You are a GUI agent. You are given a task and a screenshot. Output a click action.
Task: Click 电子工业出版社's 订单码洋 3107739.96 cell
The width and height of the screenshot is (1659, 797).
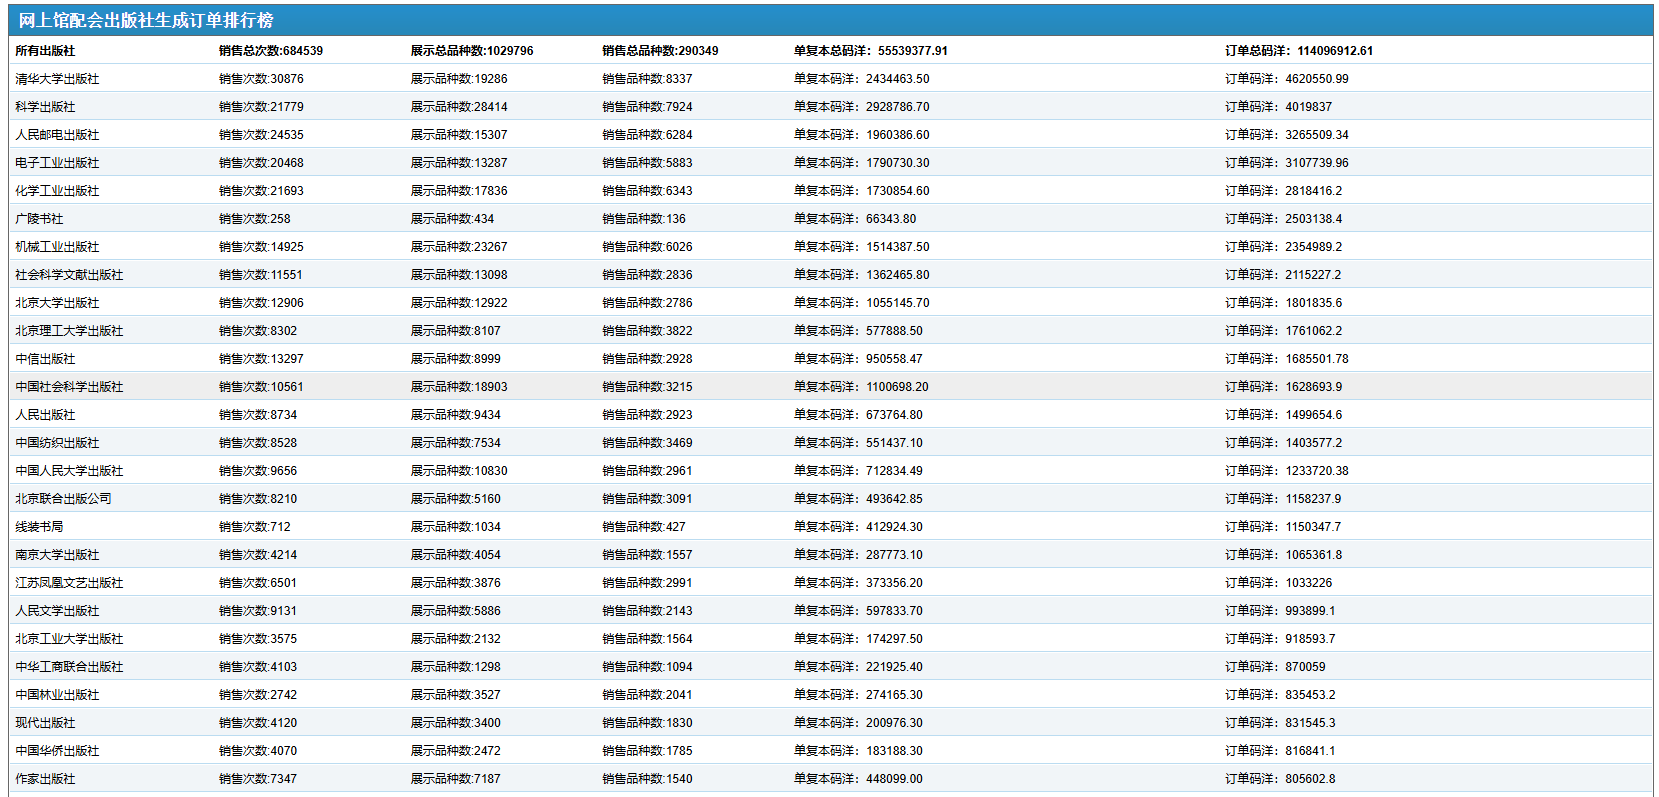tap(1286, 163)
